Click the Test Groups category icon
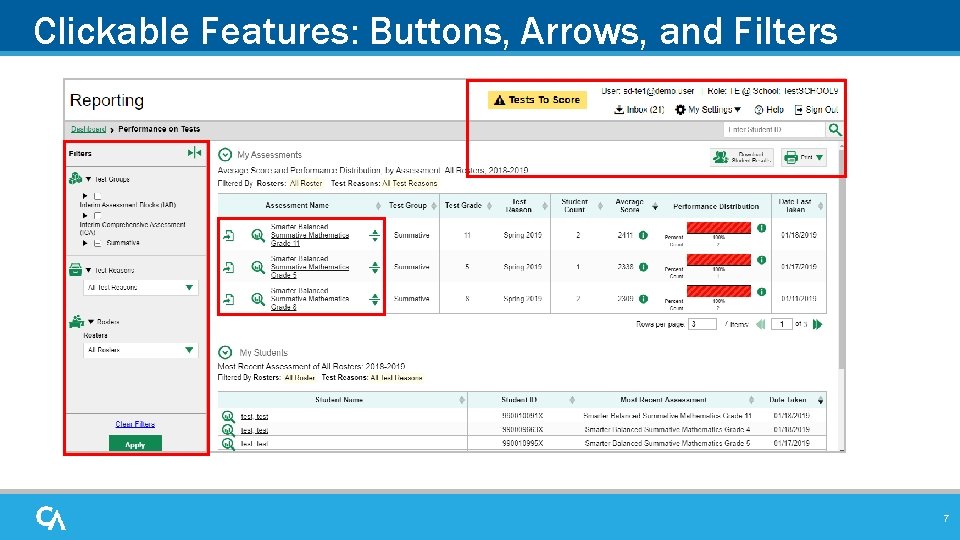This screenshot has height=540, width=960. click(x=75, y=178)
